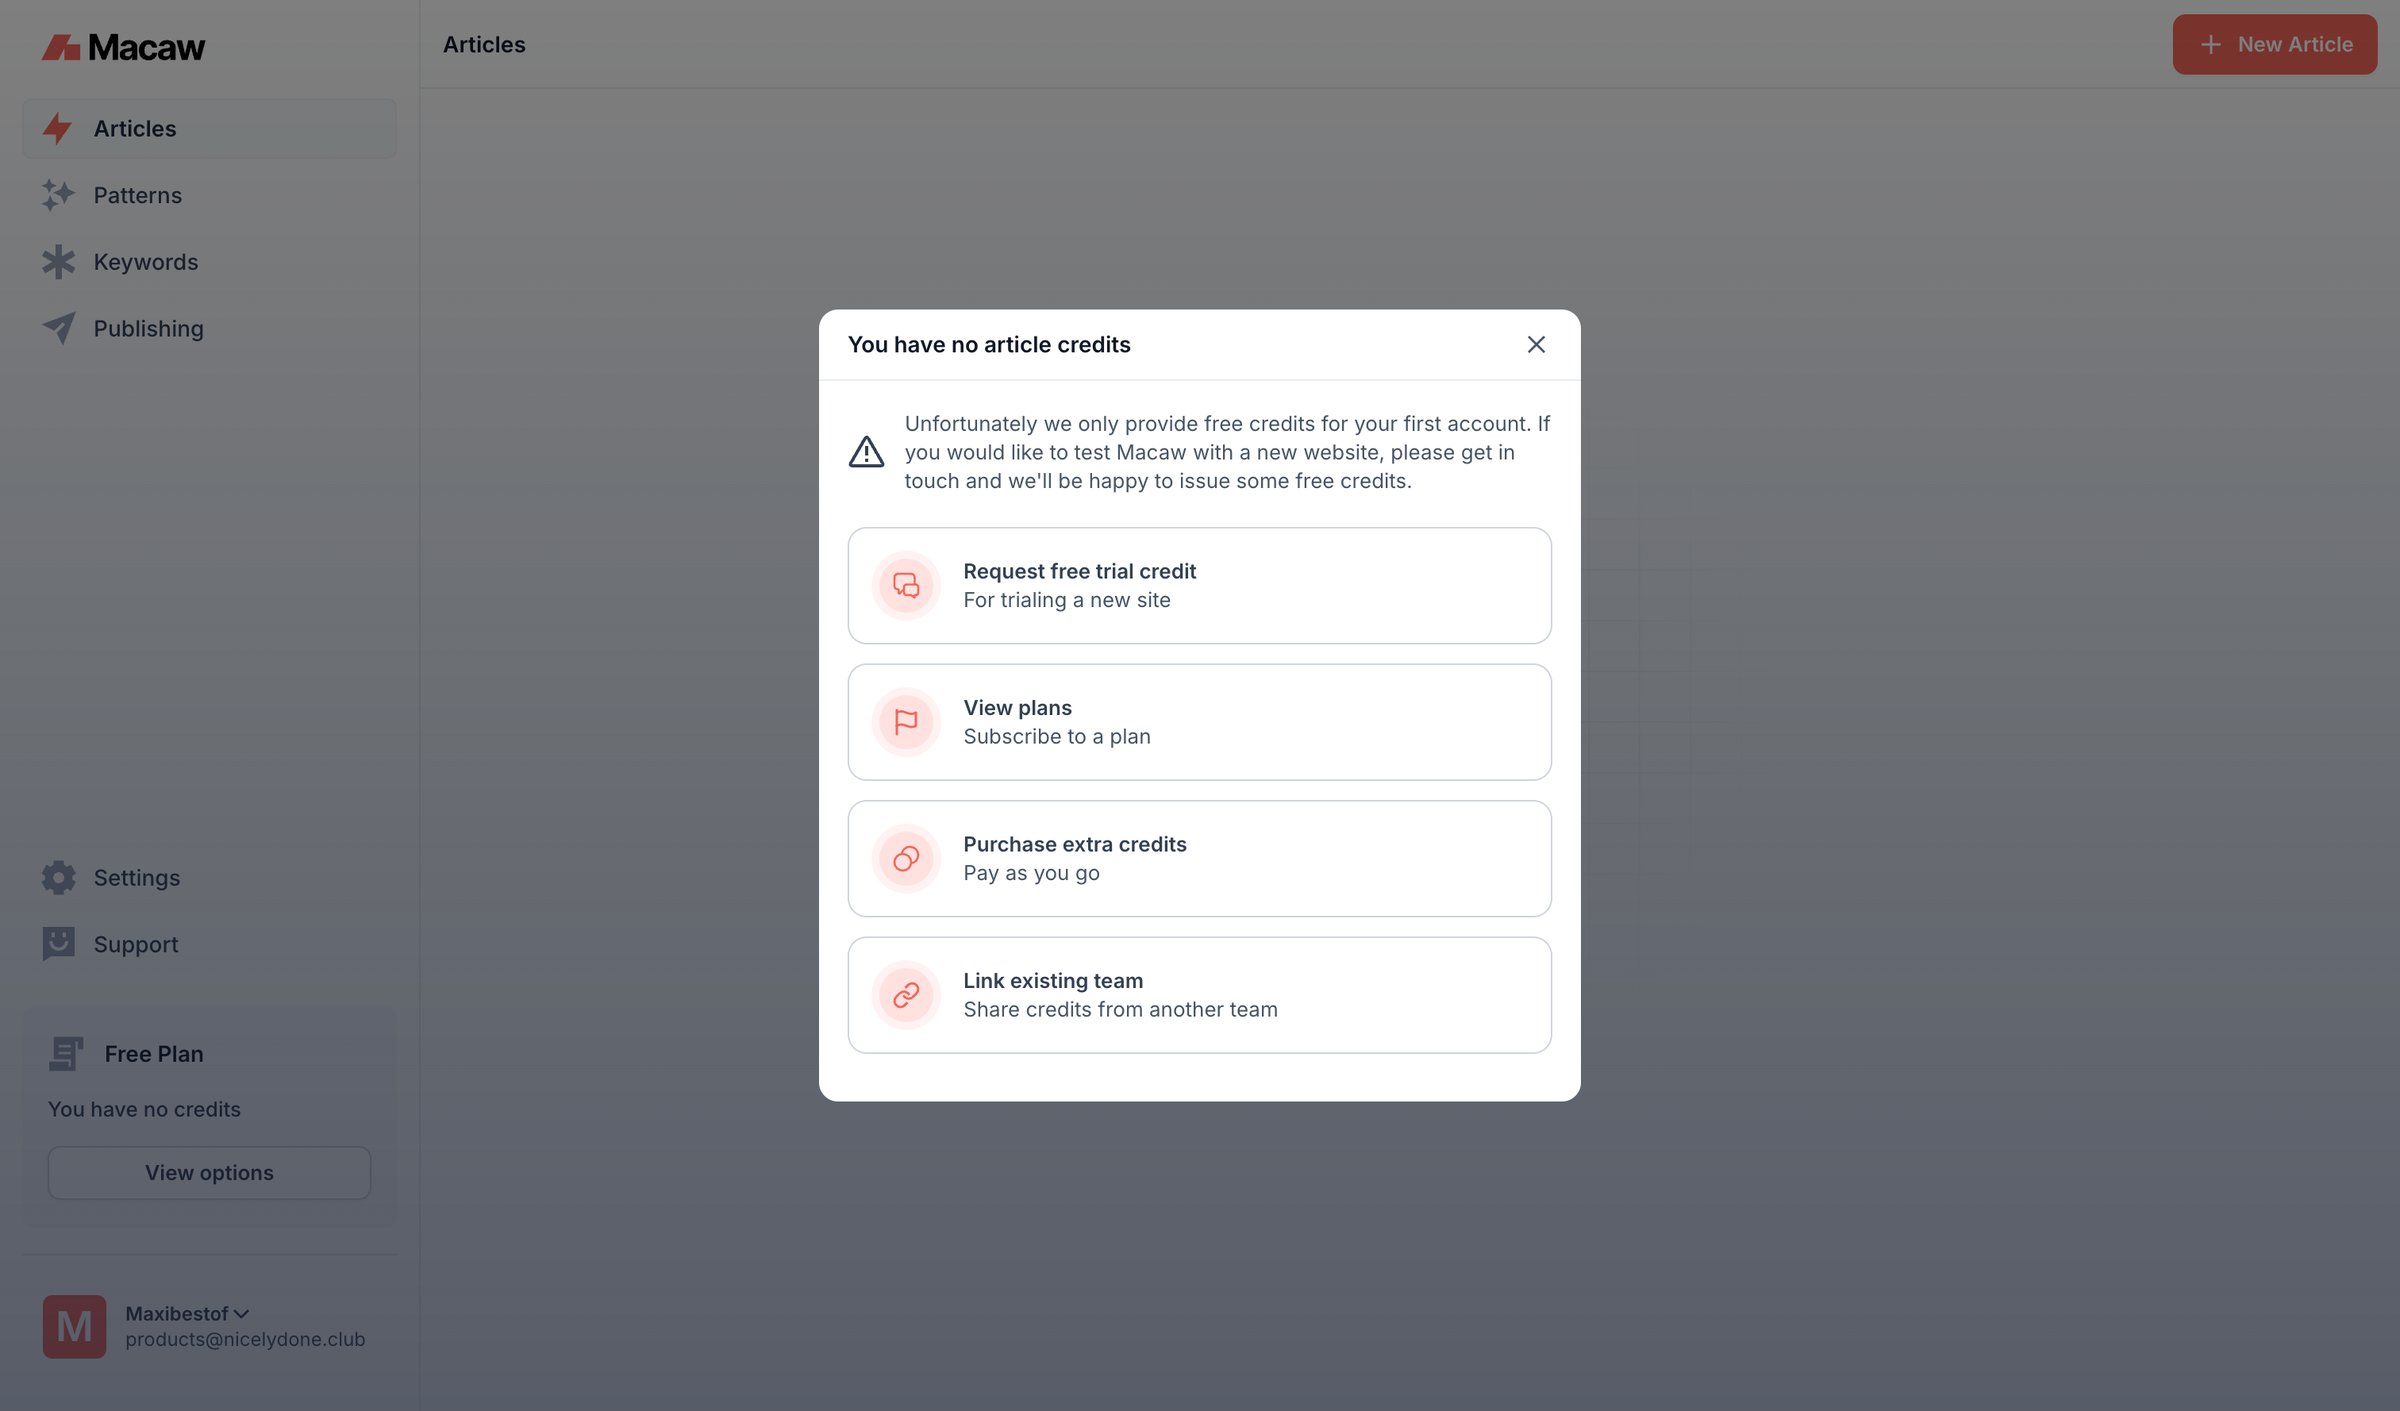Click the Patterns sparkle icon
The image size is (2400, 1411).
point(58,195)
